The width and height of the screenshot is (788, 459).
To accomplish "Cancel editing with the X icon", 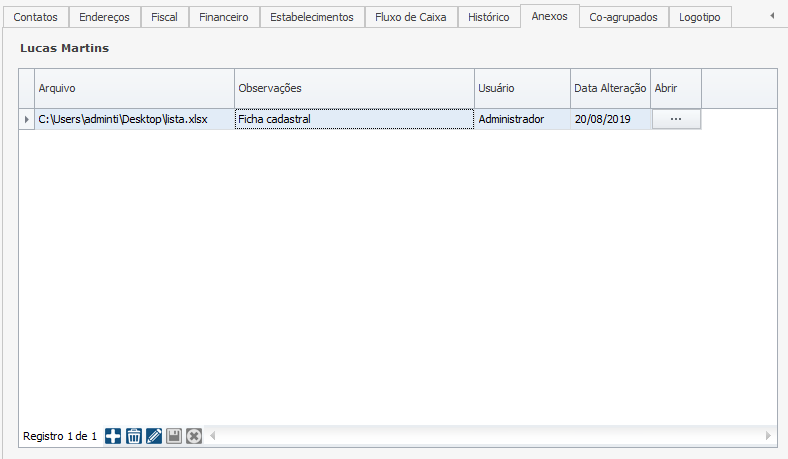I will 194,436.
